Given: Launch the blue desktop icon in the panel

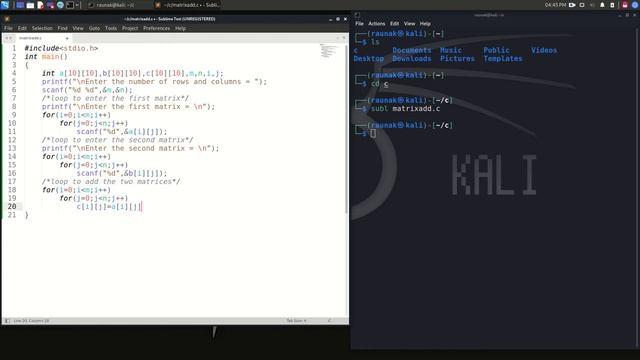Looking at the screenshot, I should tap(20, 5).
